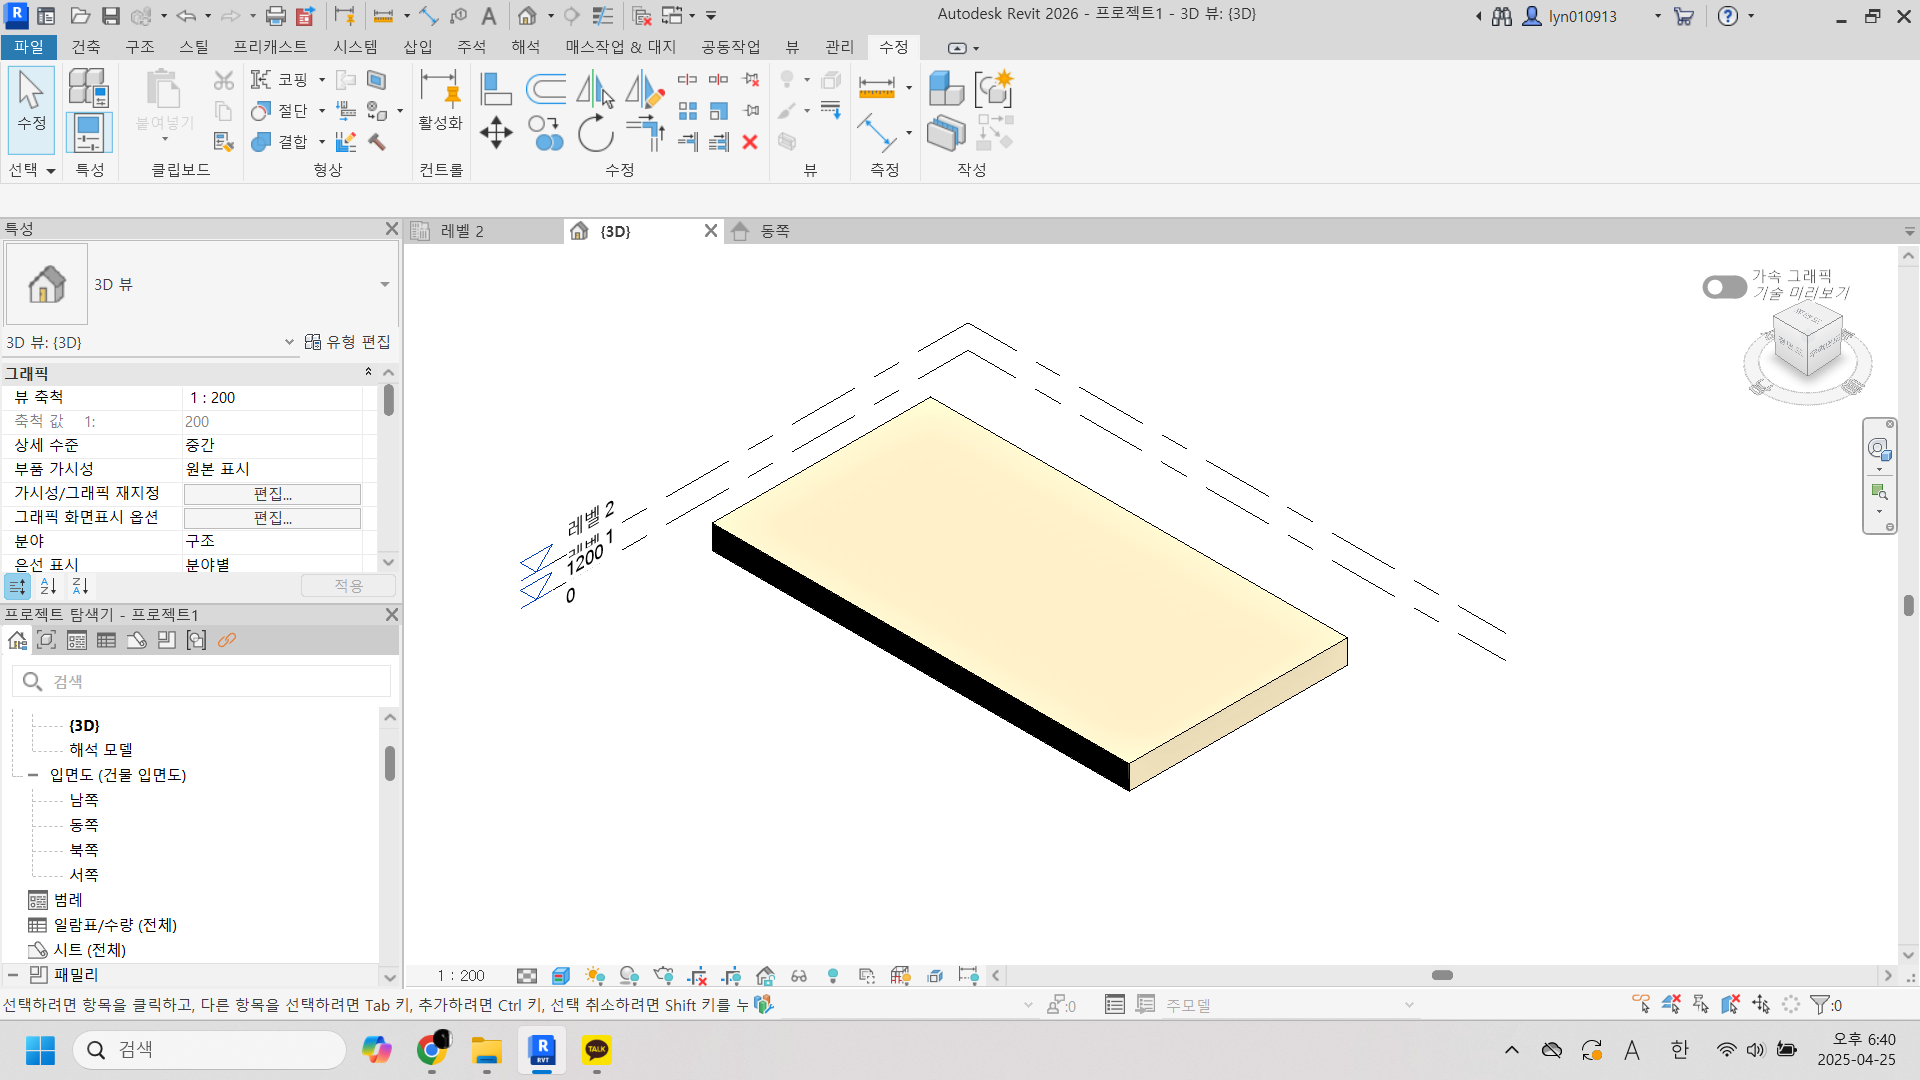Click the red Delete X icon
Viewport: 1920px width, 1080px height.
(x=750, y=142)
